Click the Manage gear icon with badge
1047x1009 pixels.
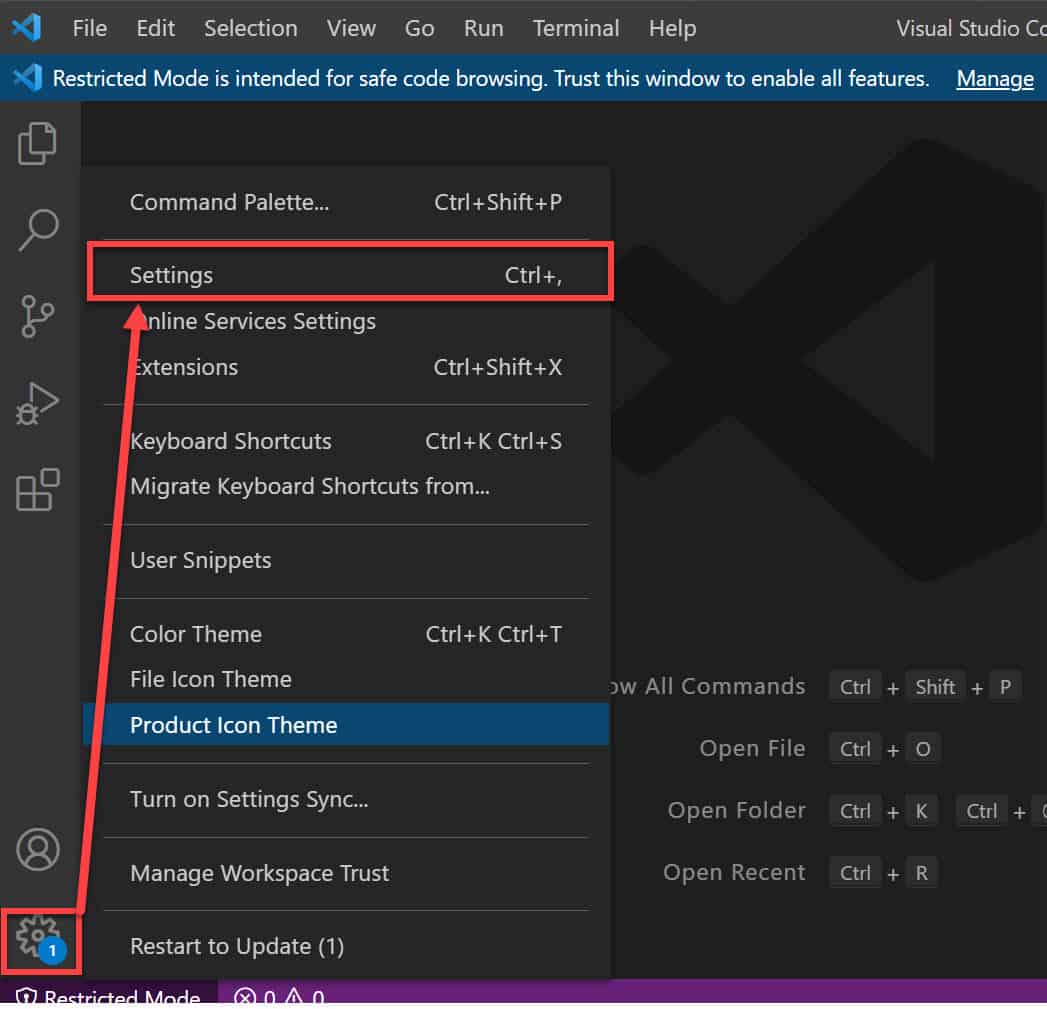(x=39, y=938)
